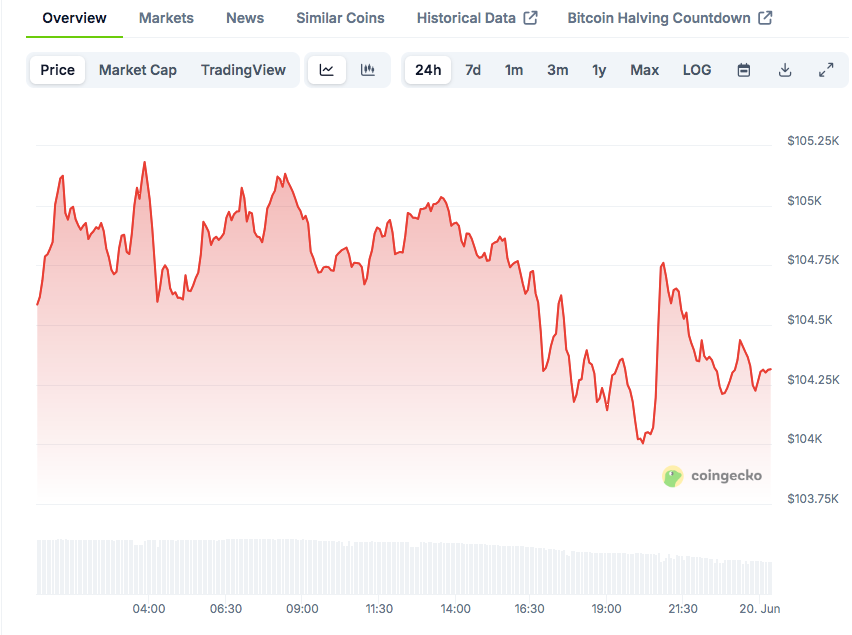Click the external link icon beside Bitcoin Halving Countdown

pyautogui.click(x=765, y=18)
